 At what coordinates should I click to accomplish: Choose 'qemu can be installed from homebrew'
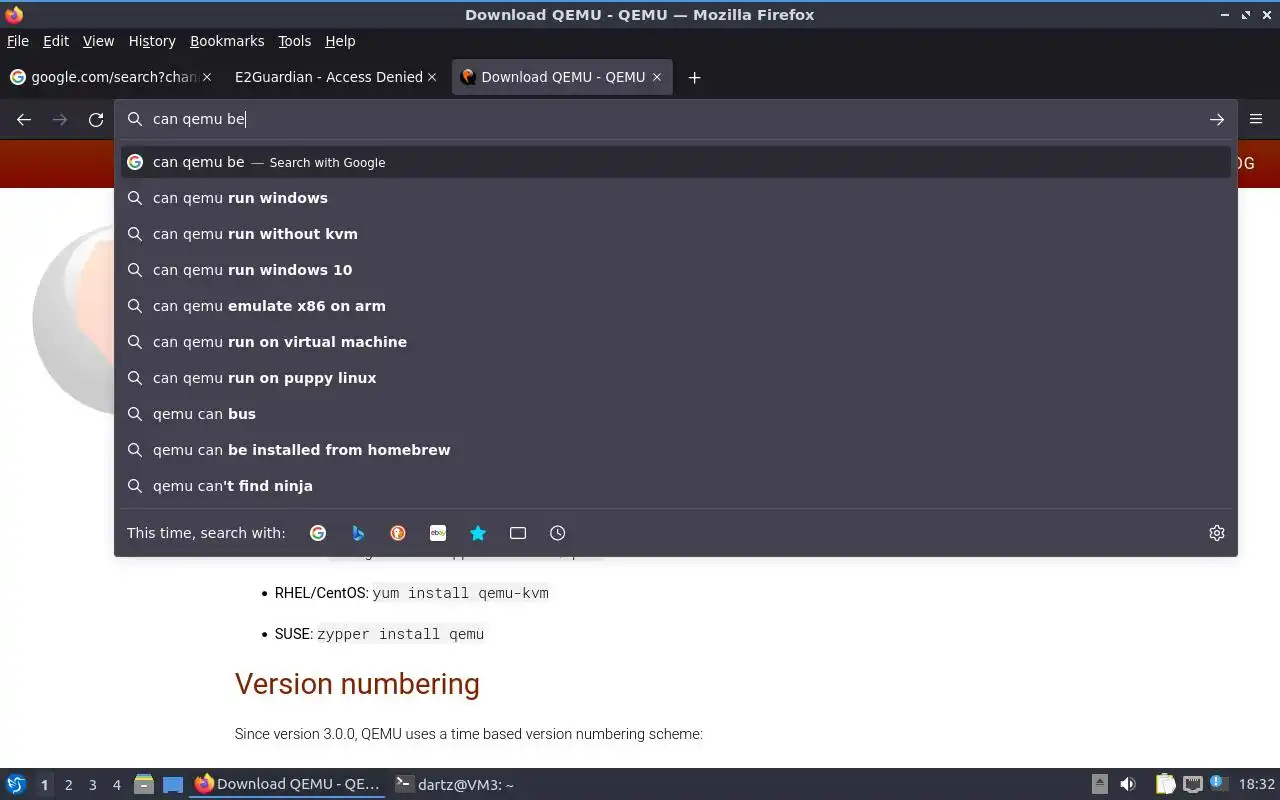tap(676, 450)
